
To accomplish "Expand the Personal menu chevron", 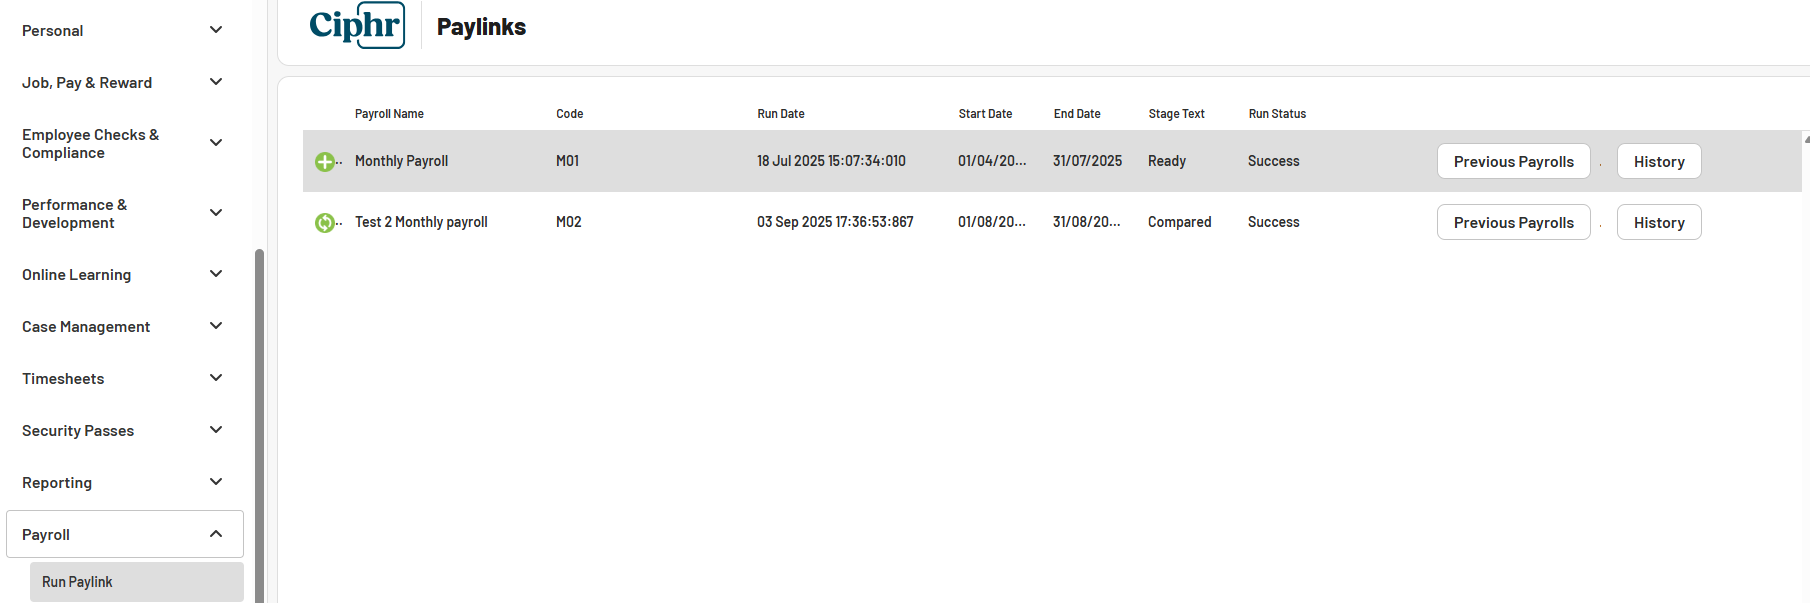I will coord(216,30).
